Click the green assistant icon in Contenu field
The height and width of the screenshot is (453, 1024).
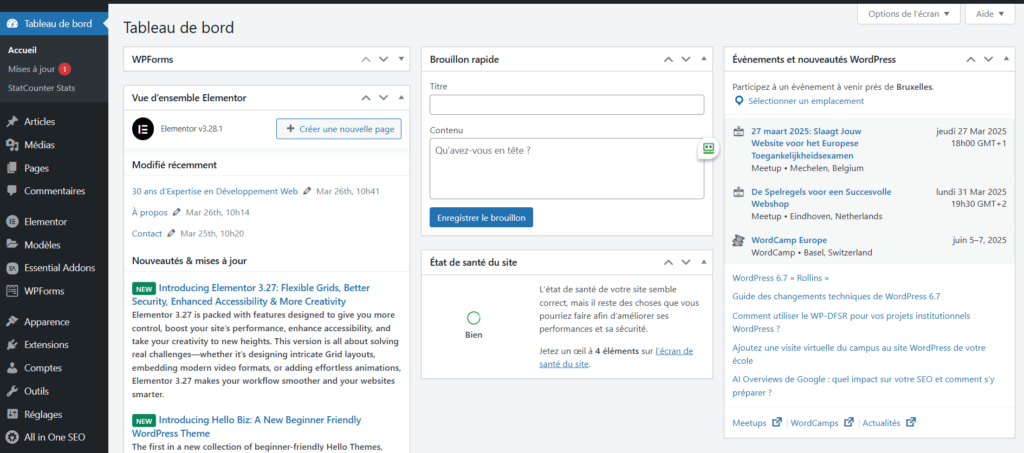point(708,148)
